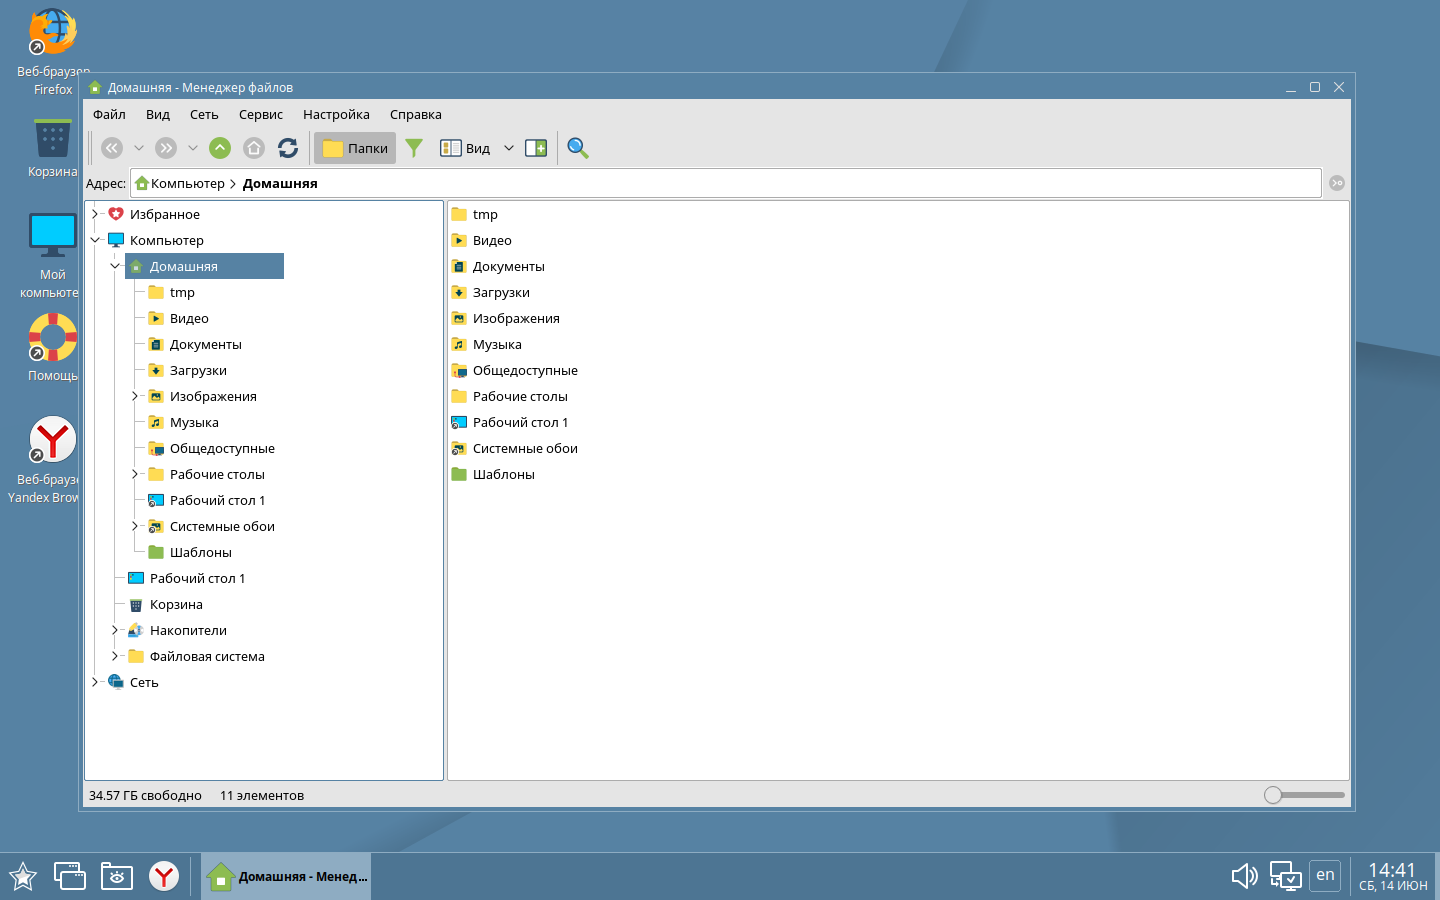1440x900 pixels.
Task: Select Загрузки folder icon in the right pane
Action: [459, 292]
